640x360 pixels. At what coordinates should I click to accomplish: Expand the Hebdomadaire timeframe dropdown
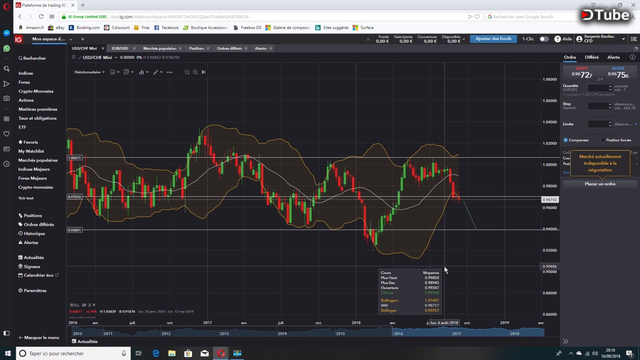(x=89, y=72)
